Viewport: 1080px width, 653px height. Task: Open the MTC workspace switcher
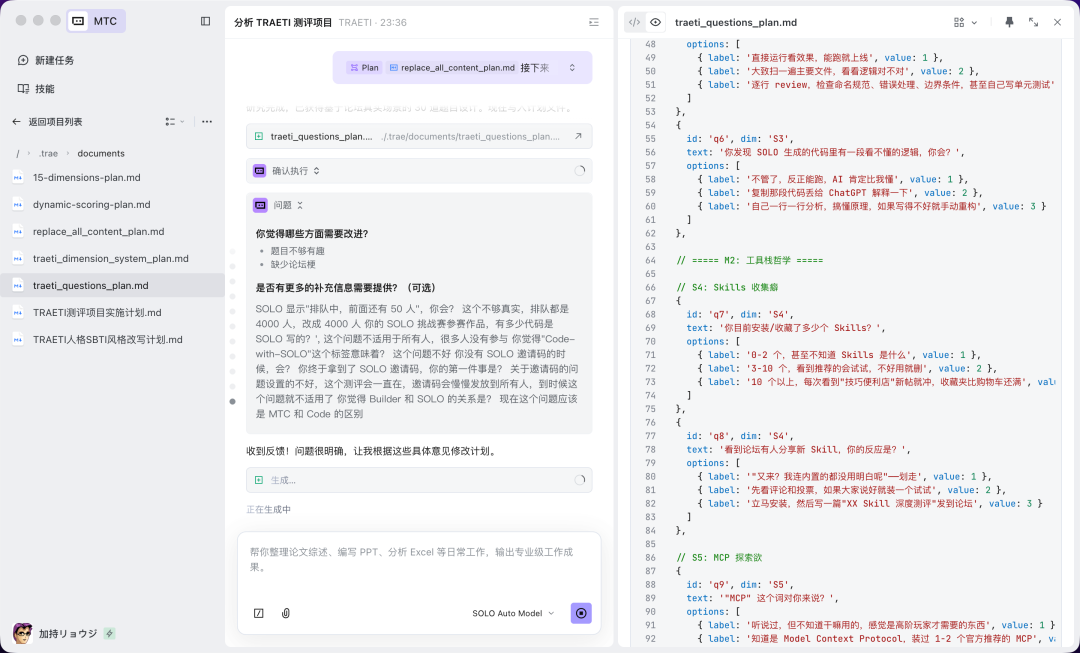tap(95, 20)
